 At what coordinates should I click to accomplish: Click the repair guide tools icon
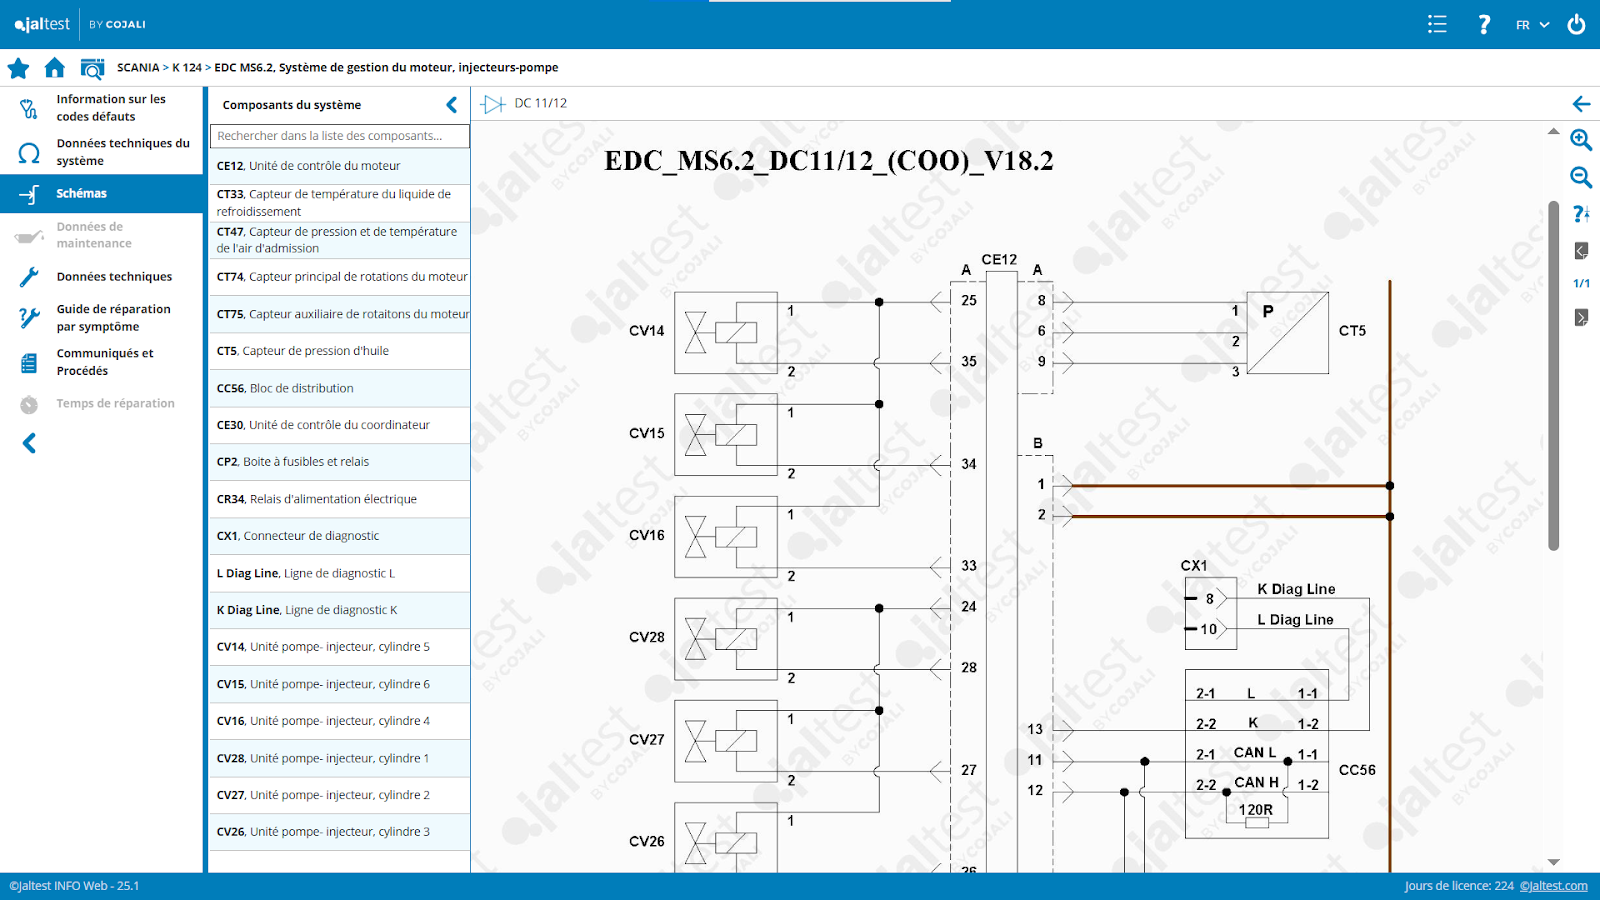click(x=29, y=318)
